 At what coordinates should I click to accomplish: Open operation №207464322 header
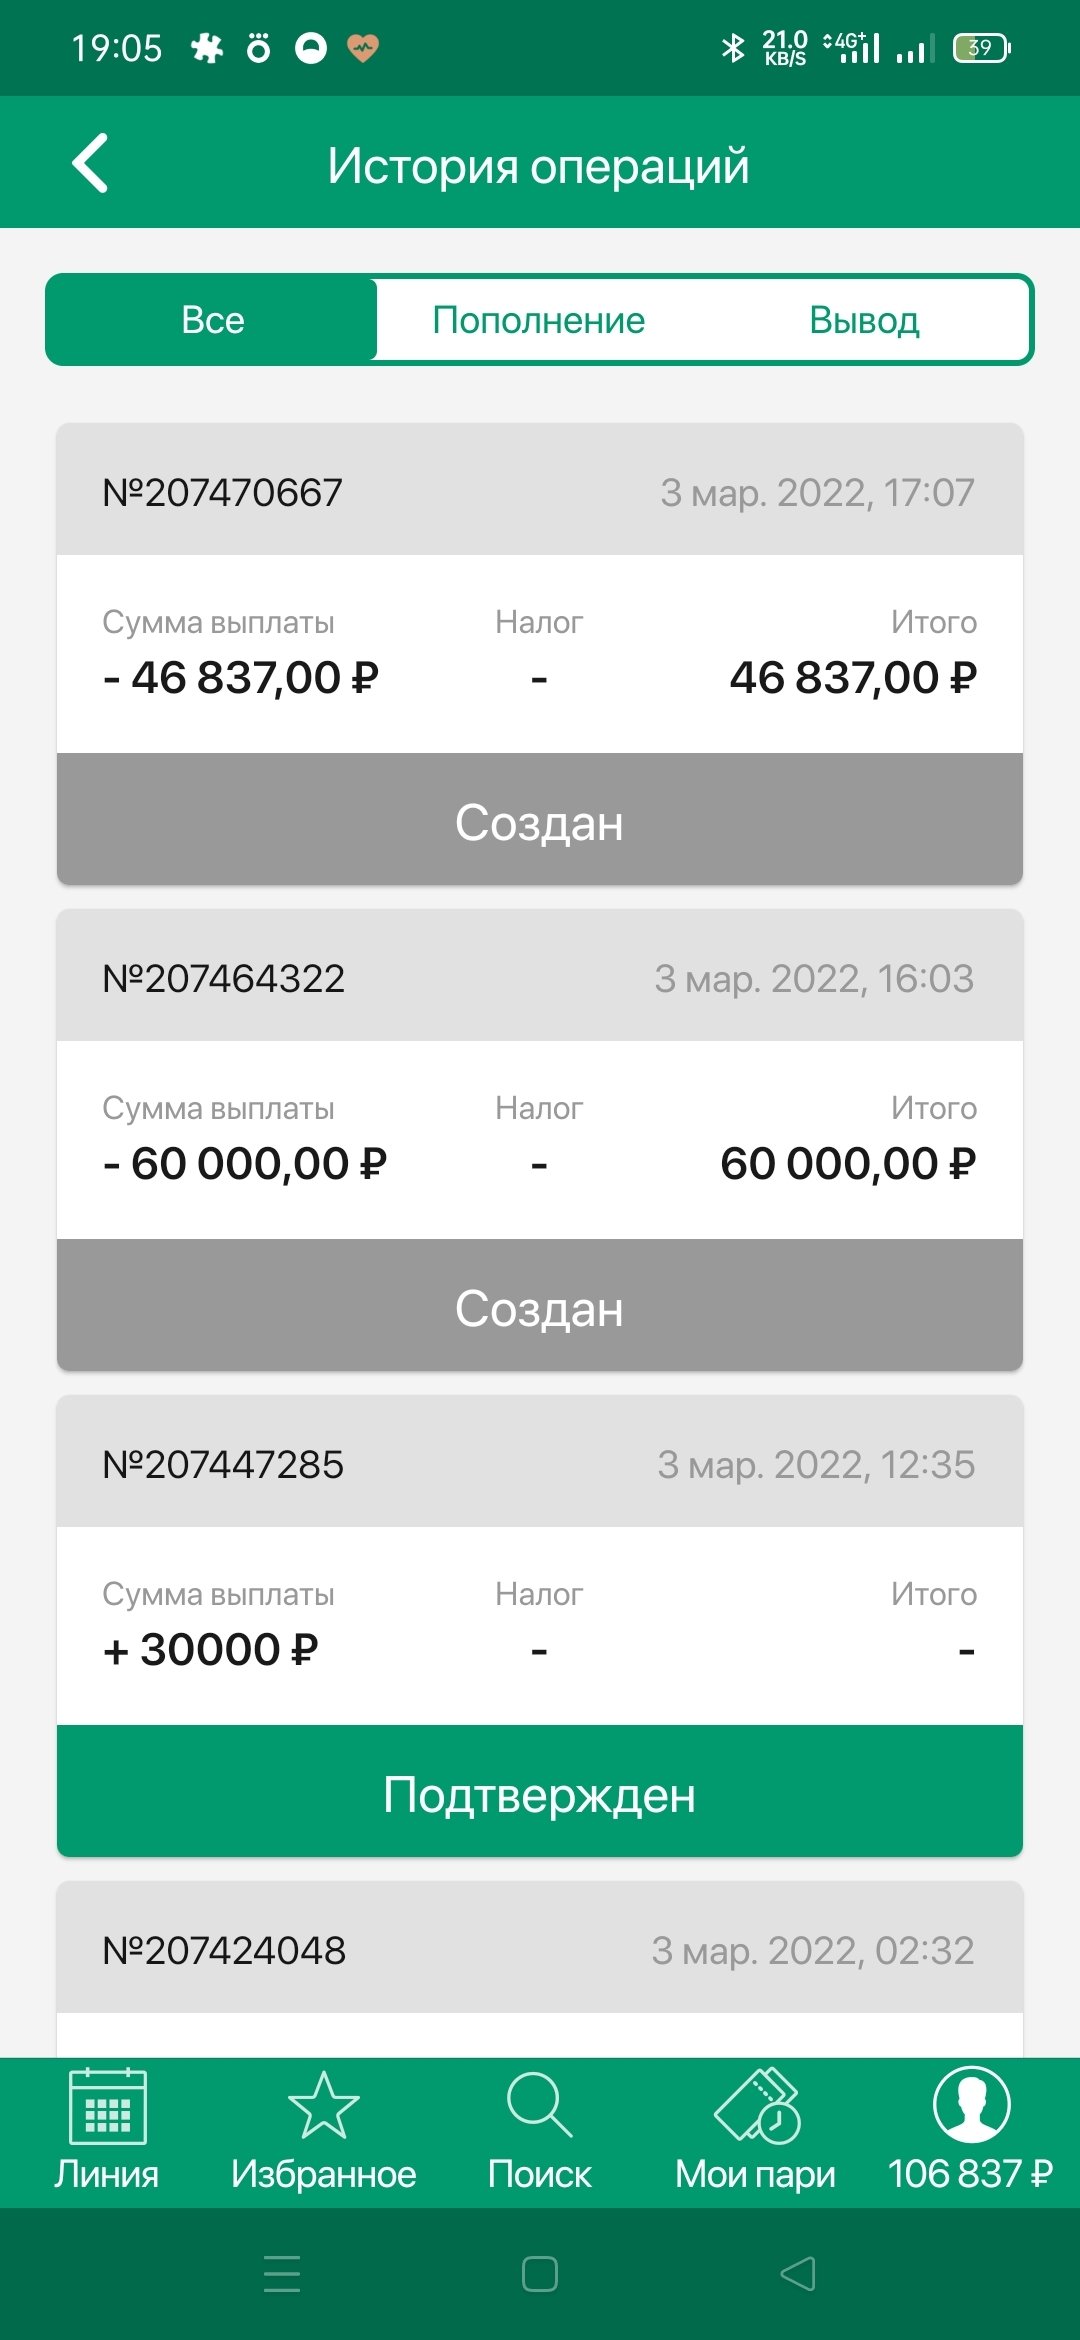coord(539,977)
